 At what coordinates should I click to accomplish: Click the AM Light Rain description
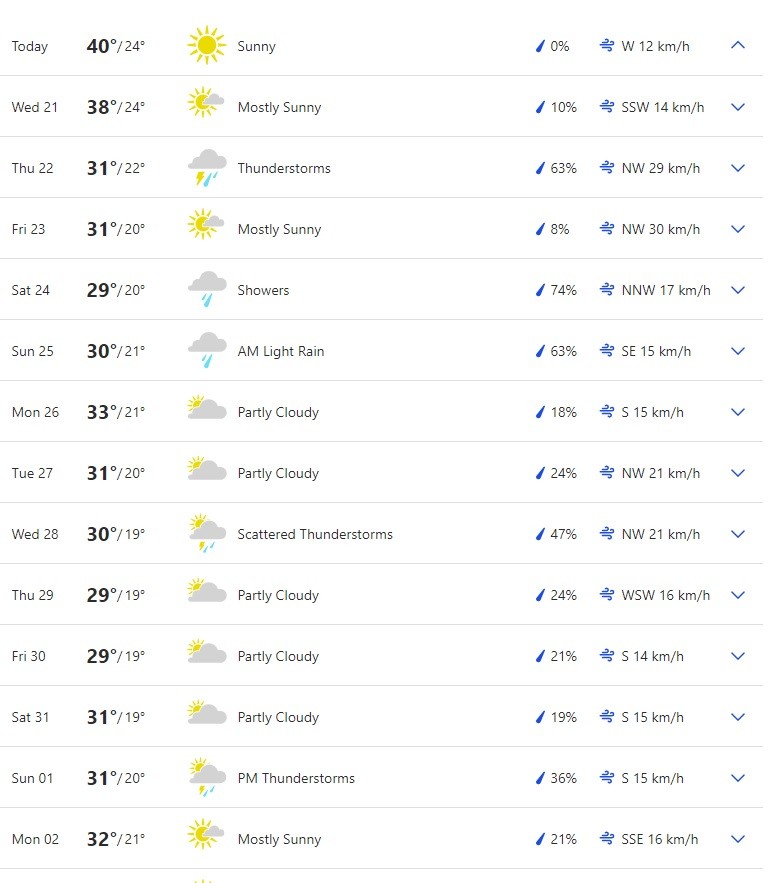coord(281,351)
